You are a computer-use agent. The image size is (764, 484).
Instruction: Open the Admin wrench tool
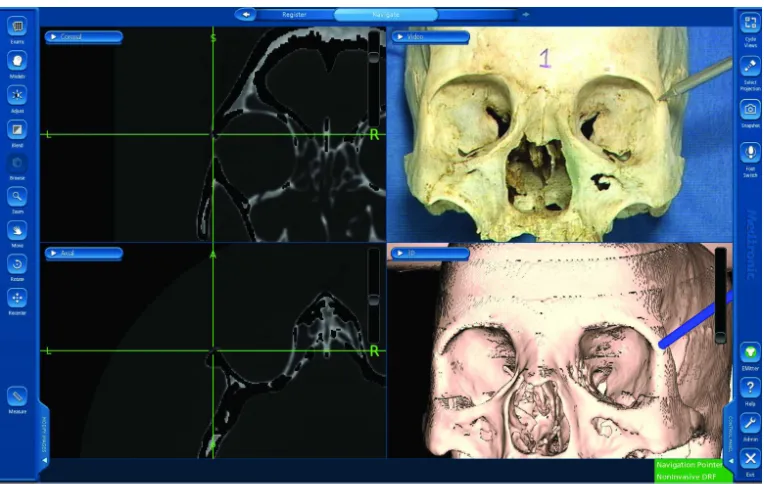tap(750, 424)
